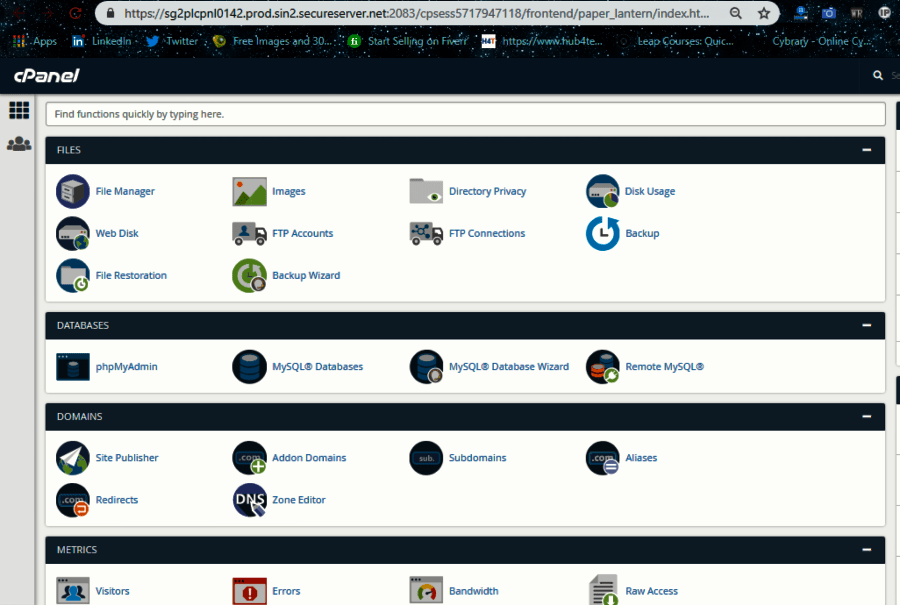Collapse the DOMAINS section
This screenshot has height=605, width=900.
[867, 417]
